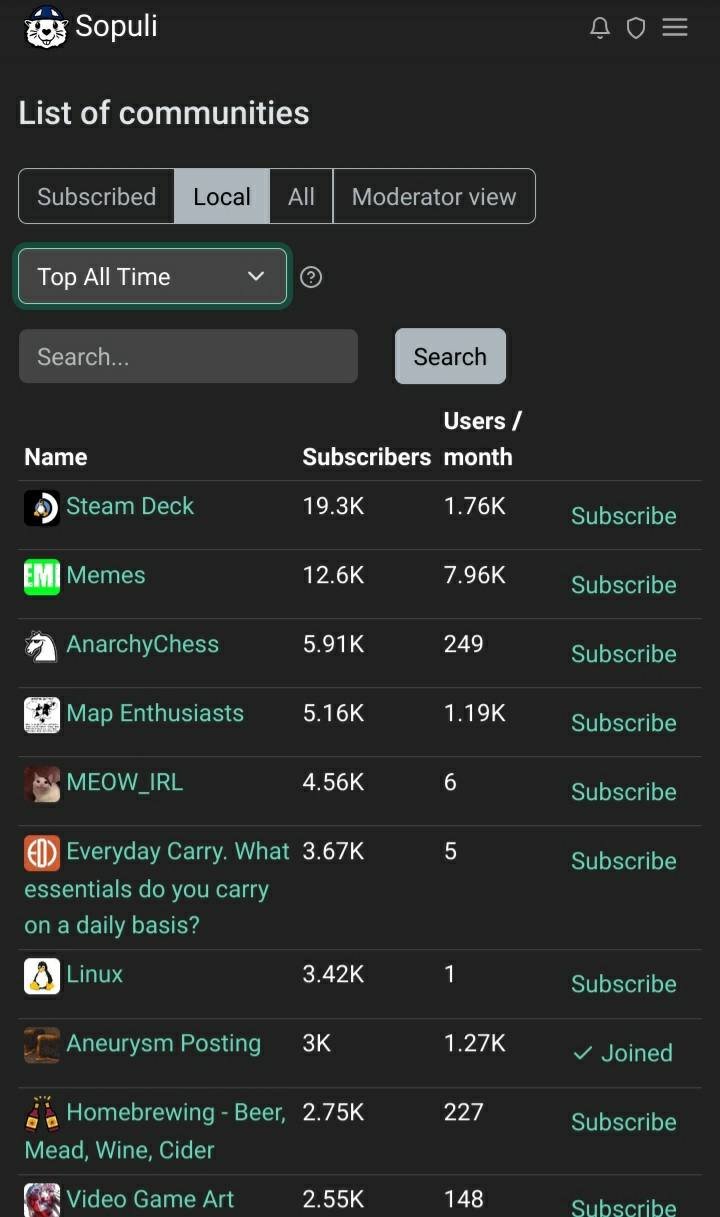Unsubscribe from Aneurysm Posting via Joined

click(623, 1053)
